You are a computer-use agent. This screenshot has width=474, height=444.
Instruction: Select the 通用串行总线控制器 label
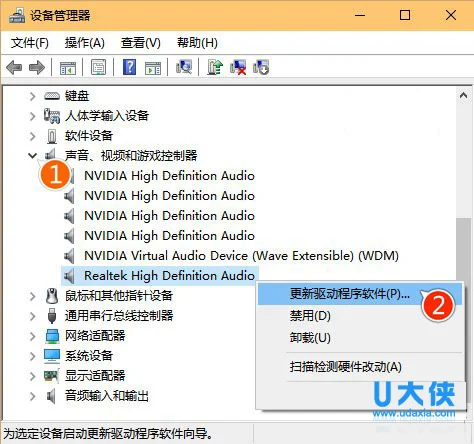coord(119,316)
